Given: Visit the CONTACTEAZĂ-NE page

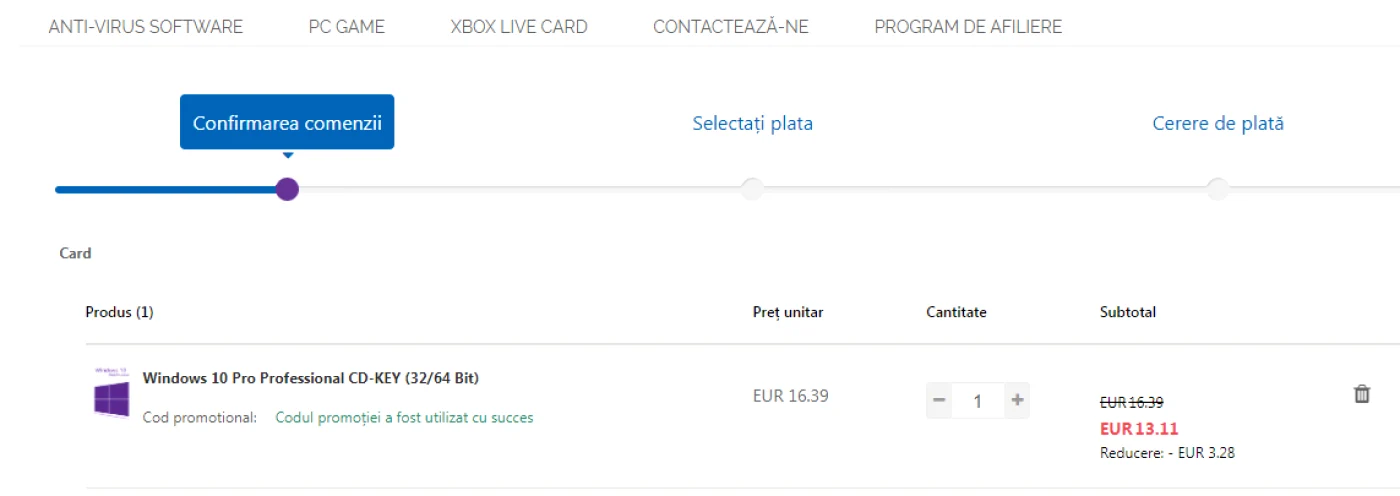Looking at the screenshot, I should [731, 27].
